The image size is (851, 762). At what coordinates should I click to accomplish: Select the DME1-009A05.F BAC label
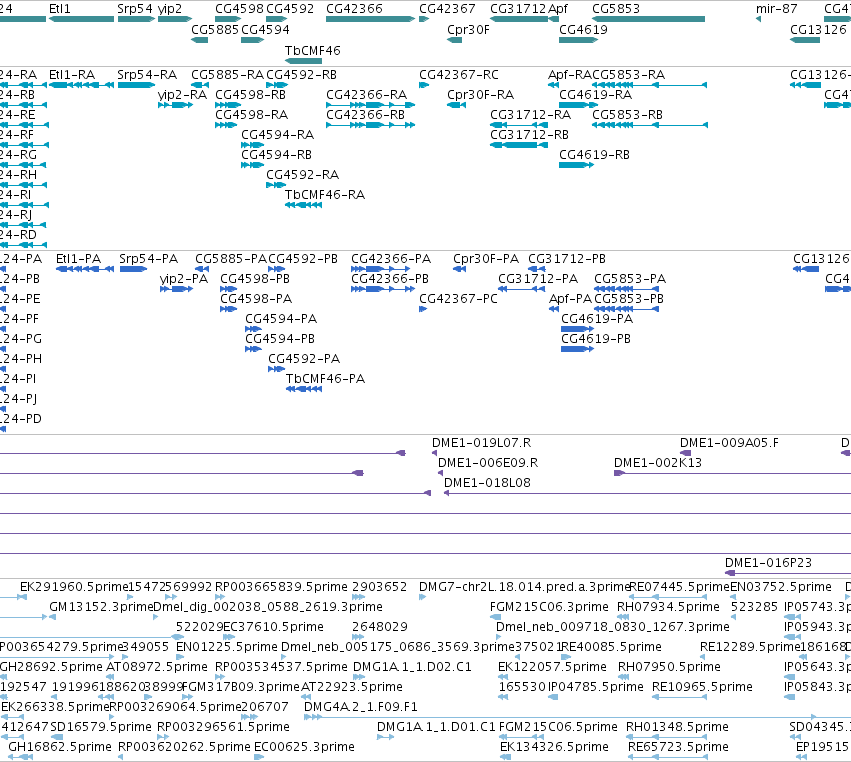729,443
